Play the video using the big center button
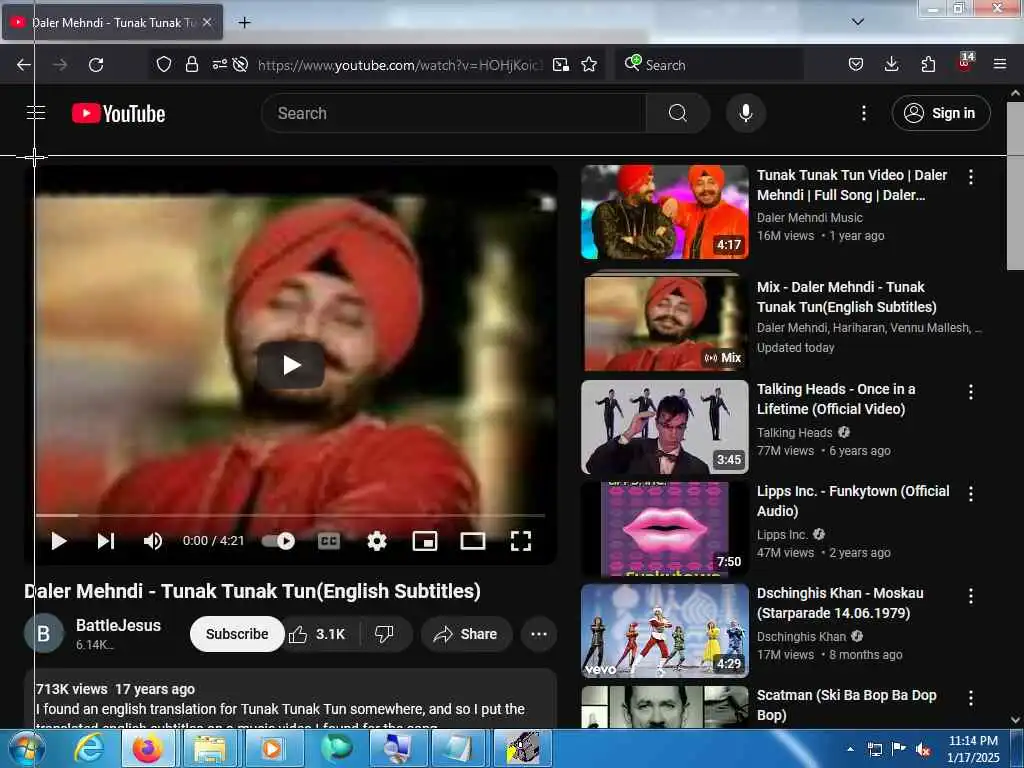 click(291, 365)
